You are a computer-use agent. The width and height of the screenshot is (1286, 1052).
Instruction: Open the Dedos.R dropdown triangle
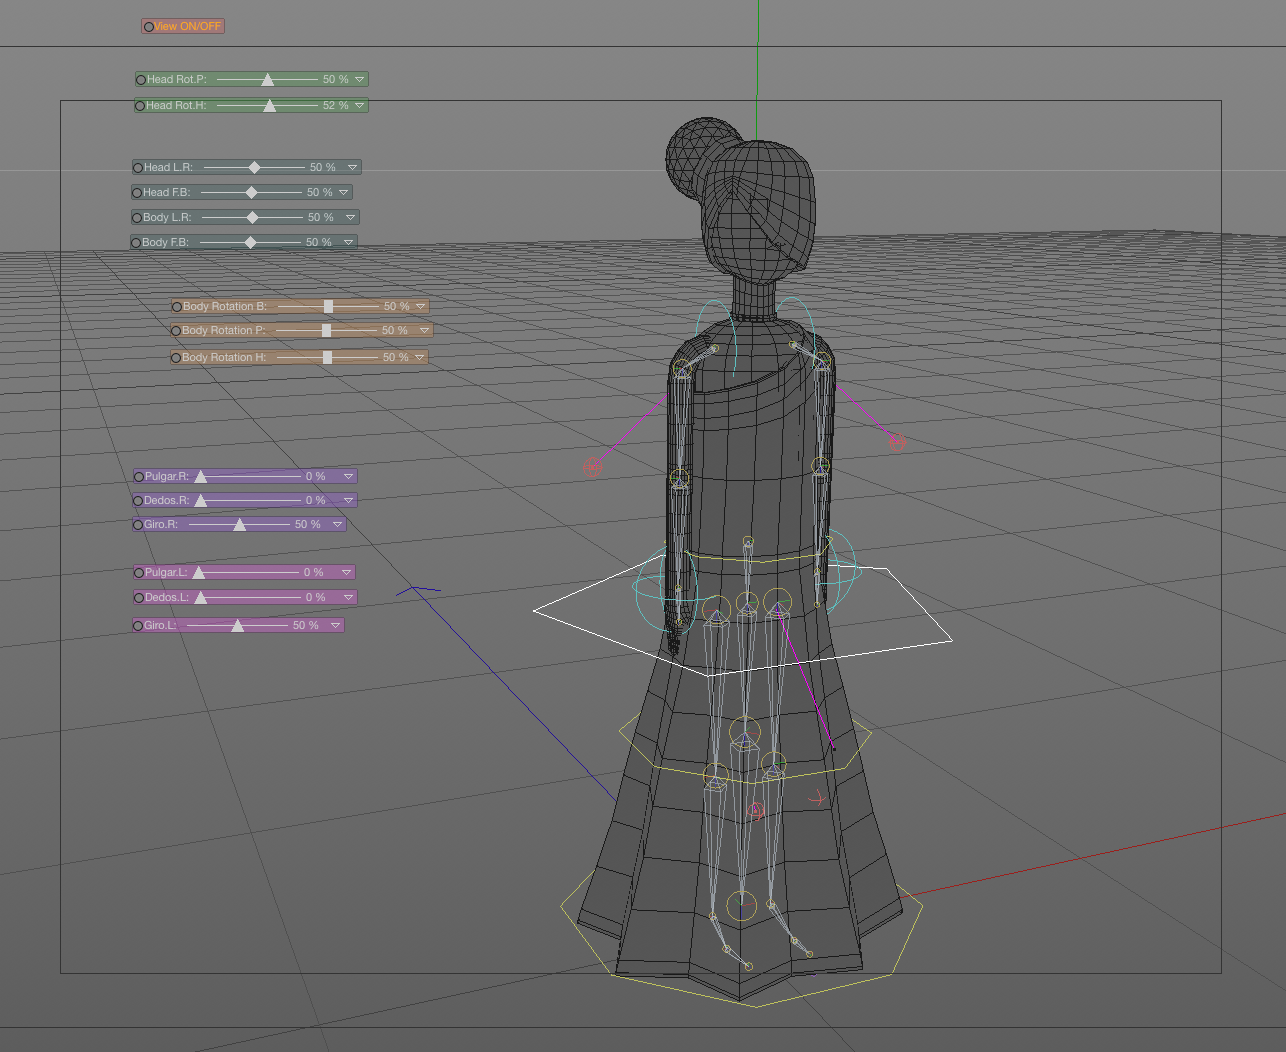[x=349, y=500]
